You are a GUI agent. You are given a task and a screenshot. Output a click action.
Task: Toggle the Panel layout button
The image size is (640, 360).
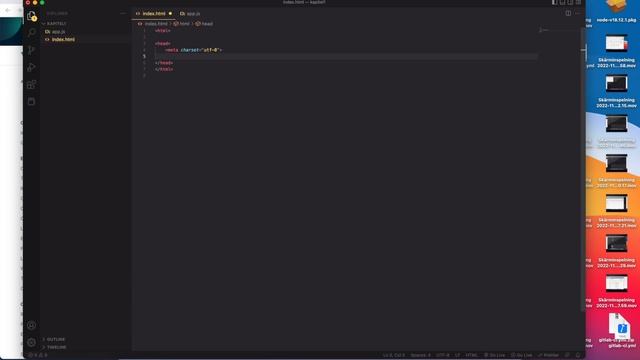tap(562, 2)
